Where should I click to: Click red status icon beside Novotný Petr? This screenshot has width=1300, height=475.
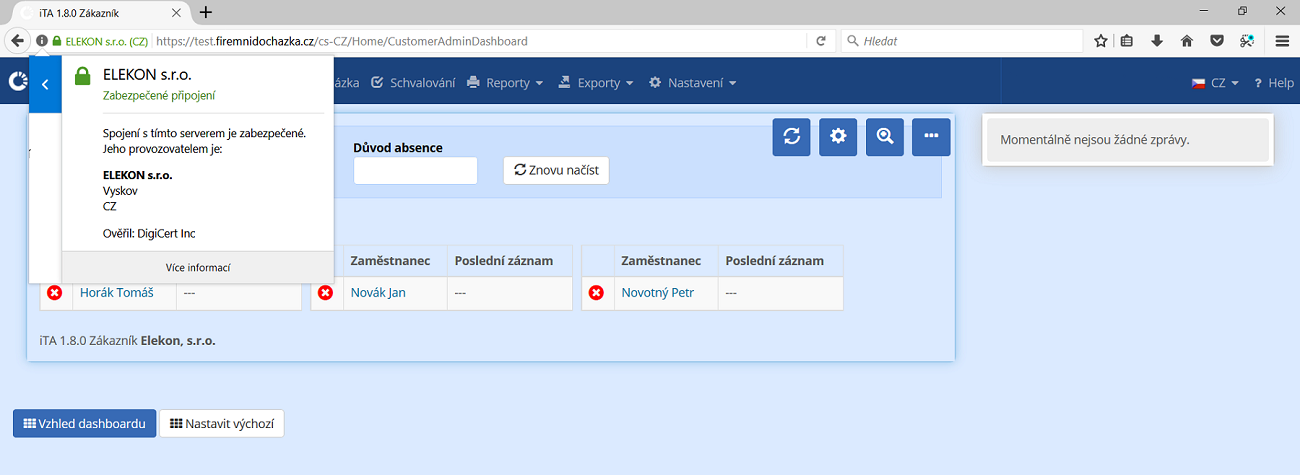tap(596, 293)
